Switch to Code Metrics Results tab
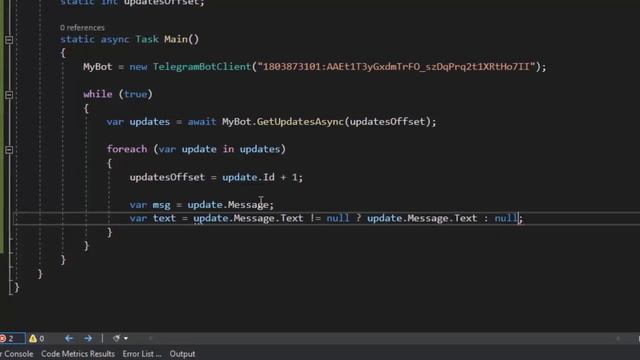Image resolution: width=640 pixels, height=360 pixels. [x=78, y=354]
